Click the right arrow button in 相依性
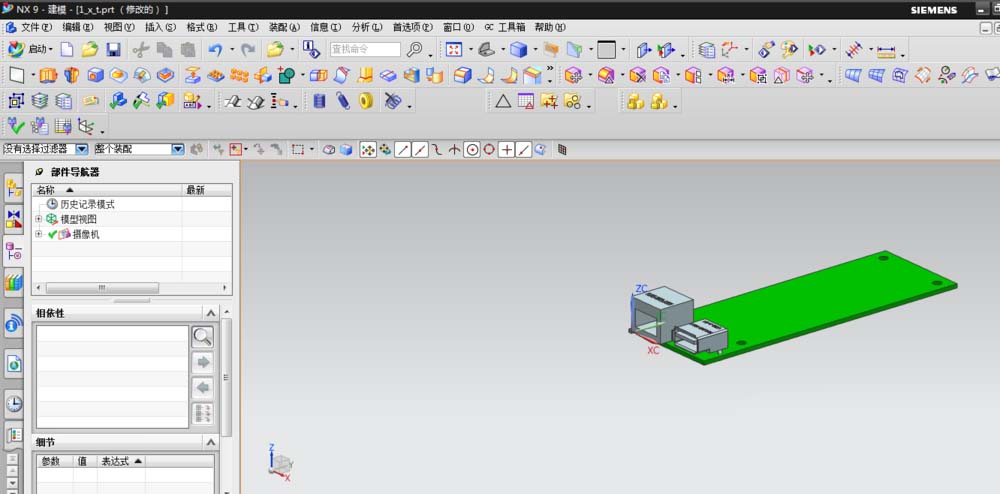The image size is (1000, 494). (203, 362)
